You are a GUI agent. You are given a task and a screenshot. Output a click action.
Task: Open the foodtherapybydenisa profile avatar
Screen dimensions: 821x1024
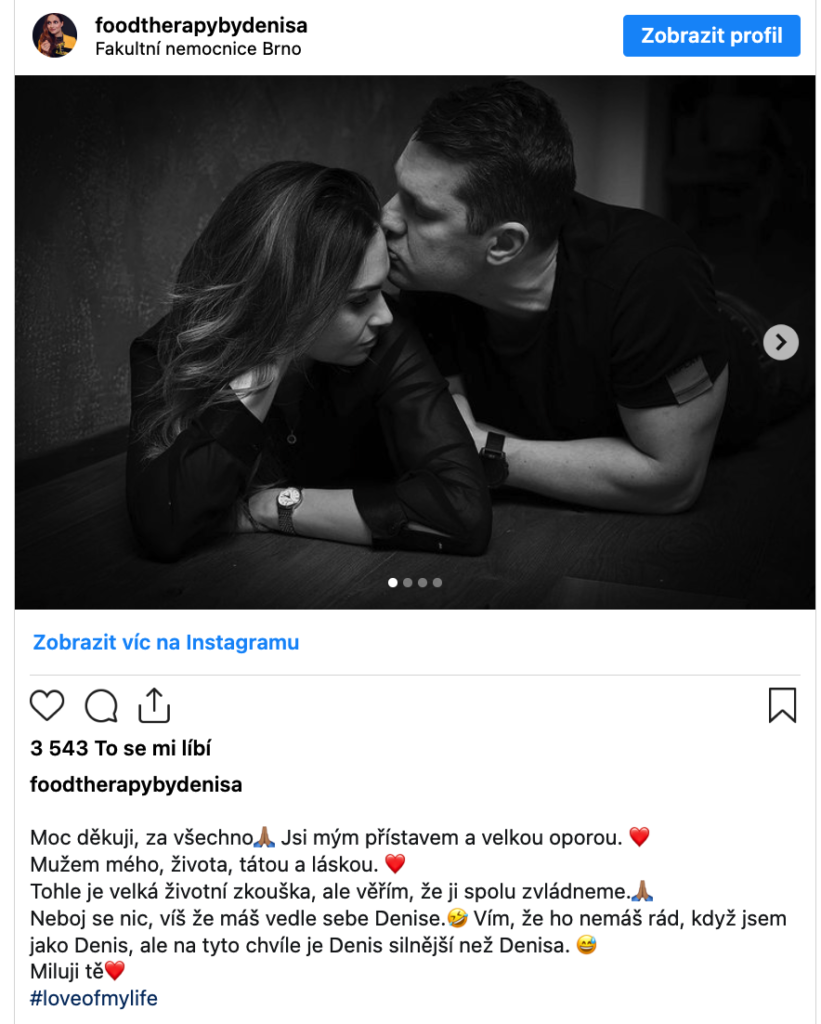(x=55, y=35)
